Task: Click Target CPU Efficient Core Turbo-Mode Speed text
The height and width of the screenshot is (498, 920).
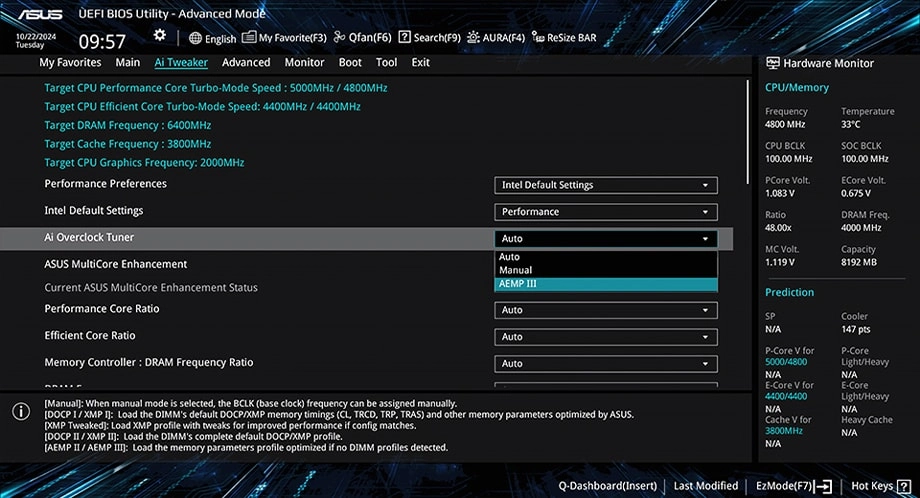Action: 202,106
